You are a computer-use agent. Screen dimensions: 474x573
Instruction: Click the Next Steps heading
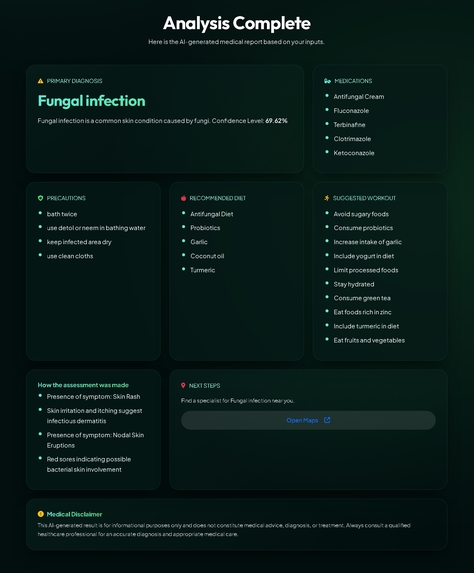click(204, 386)
